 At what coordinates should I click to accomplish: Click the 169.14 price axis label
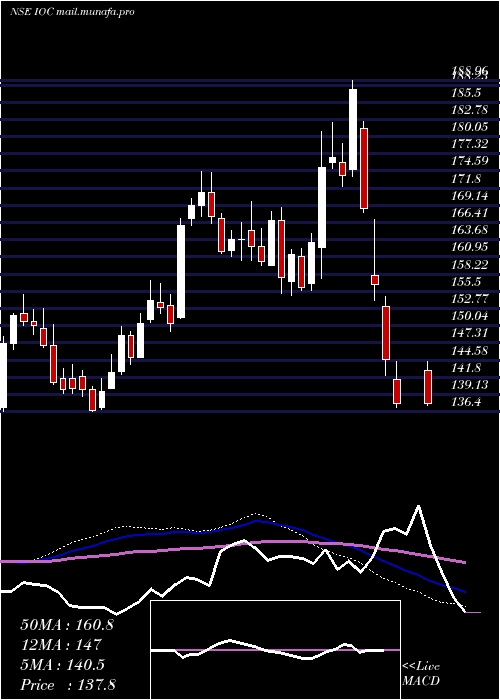[x=469, y=196]
